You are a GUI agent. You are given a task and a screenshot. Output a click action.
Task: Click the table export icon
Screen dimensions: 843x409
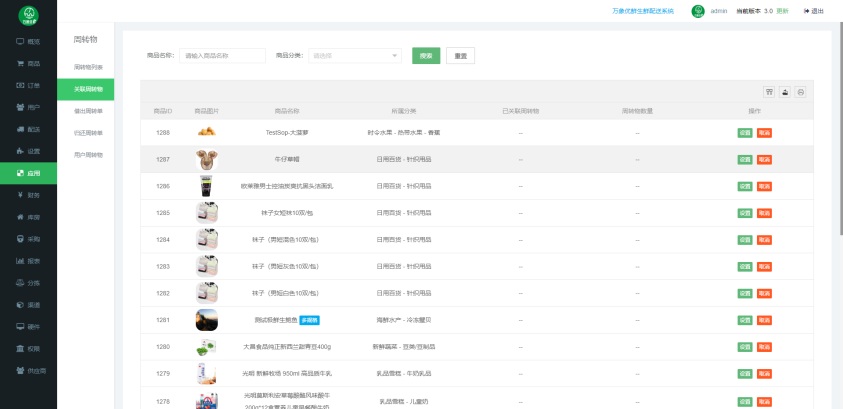click(785, 92)
